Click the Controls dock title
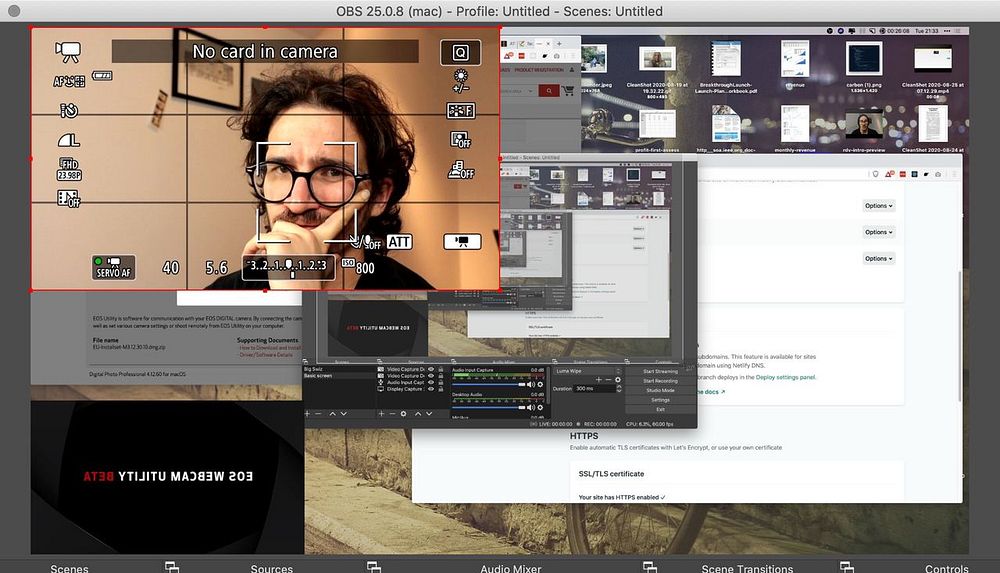Screen dimensions: 1000x573 (946, 568)
